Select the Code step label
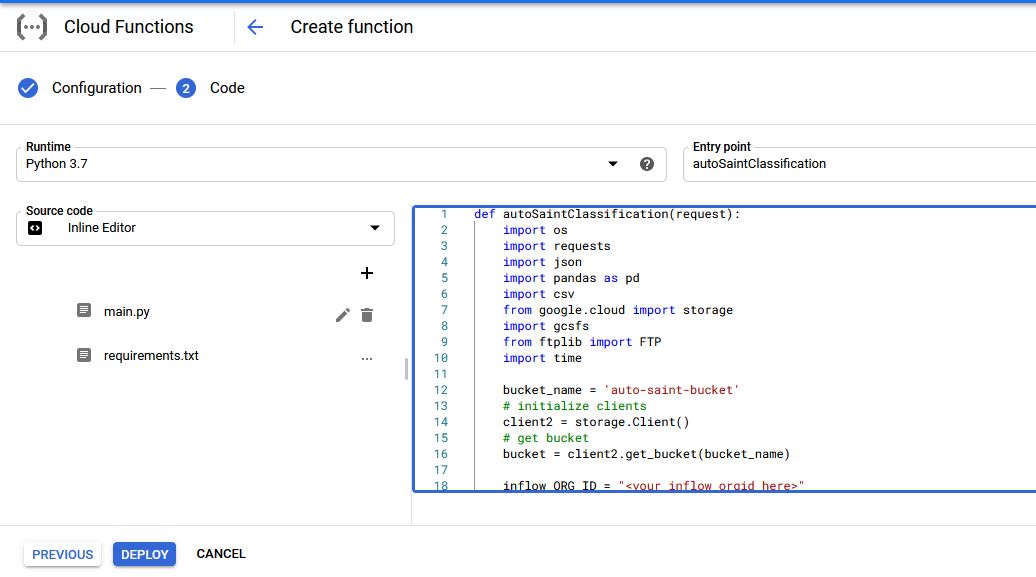Image resolution: width=1036 pixels, height=577 pixels. (227, 88)
